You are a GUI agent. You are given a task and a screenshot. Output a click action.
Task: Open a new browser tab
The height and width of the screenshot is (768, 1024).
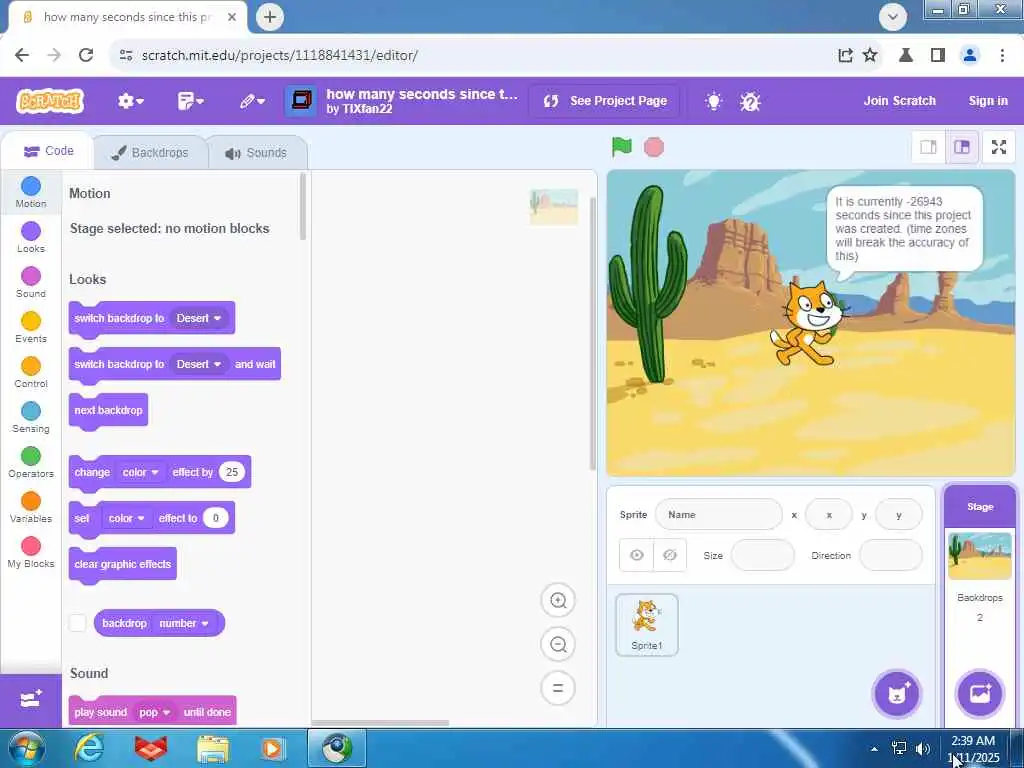click(x=270, y=17)
